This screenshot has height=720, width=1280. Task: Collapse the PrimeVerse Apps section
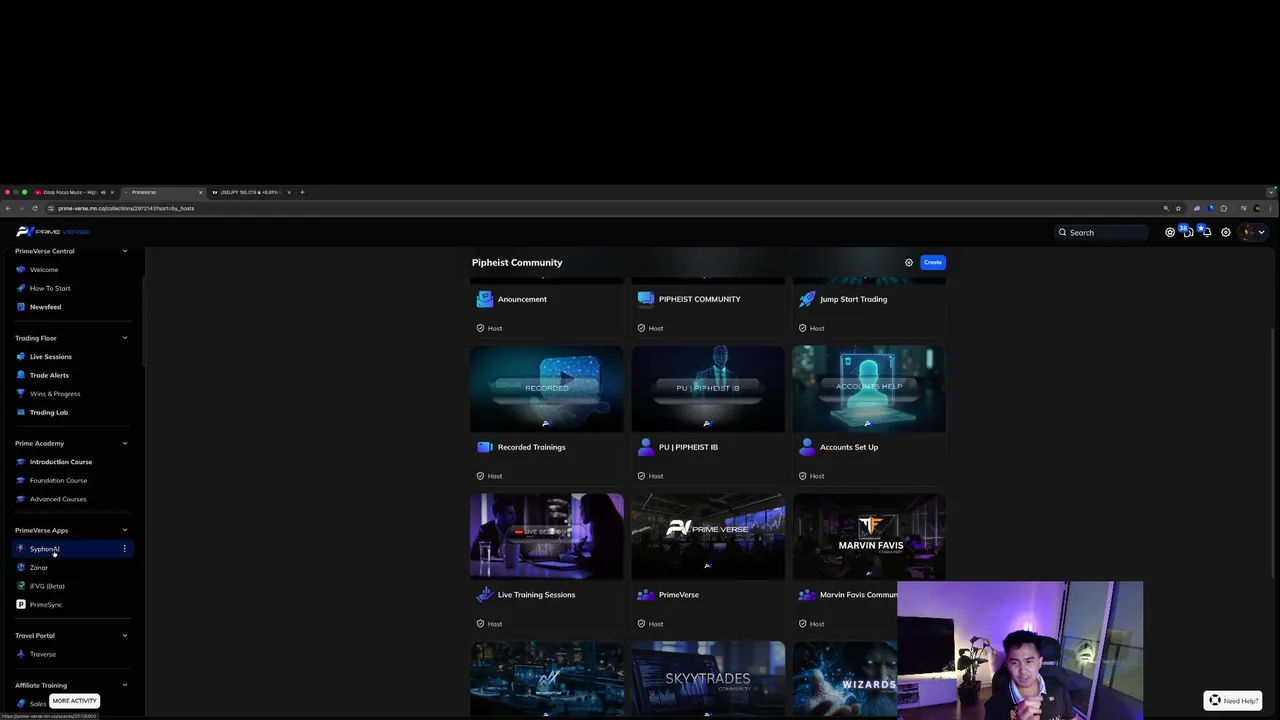click(125, 530)
